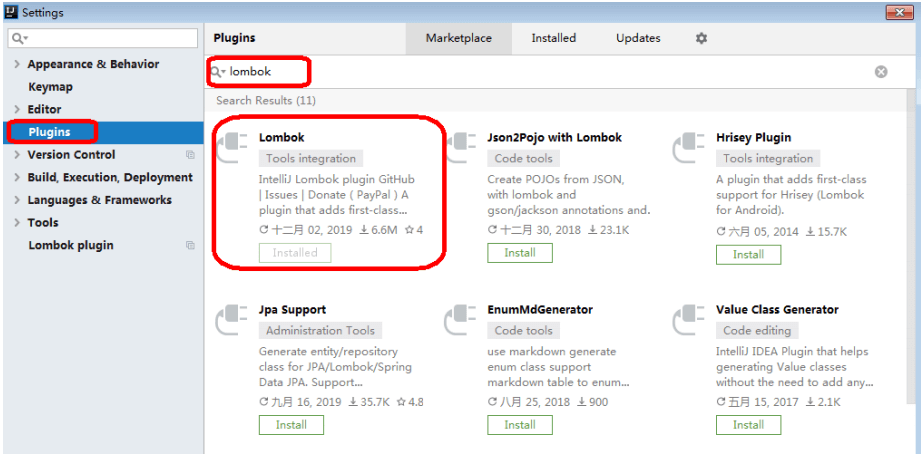Click the Value Class Generator plugin icon
The image size is (921, 454).
(x=690, y=320)
